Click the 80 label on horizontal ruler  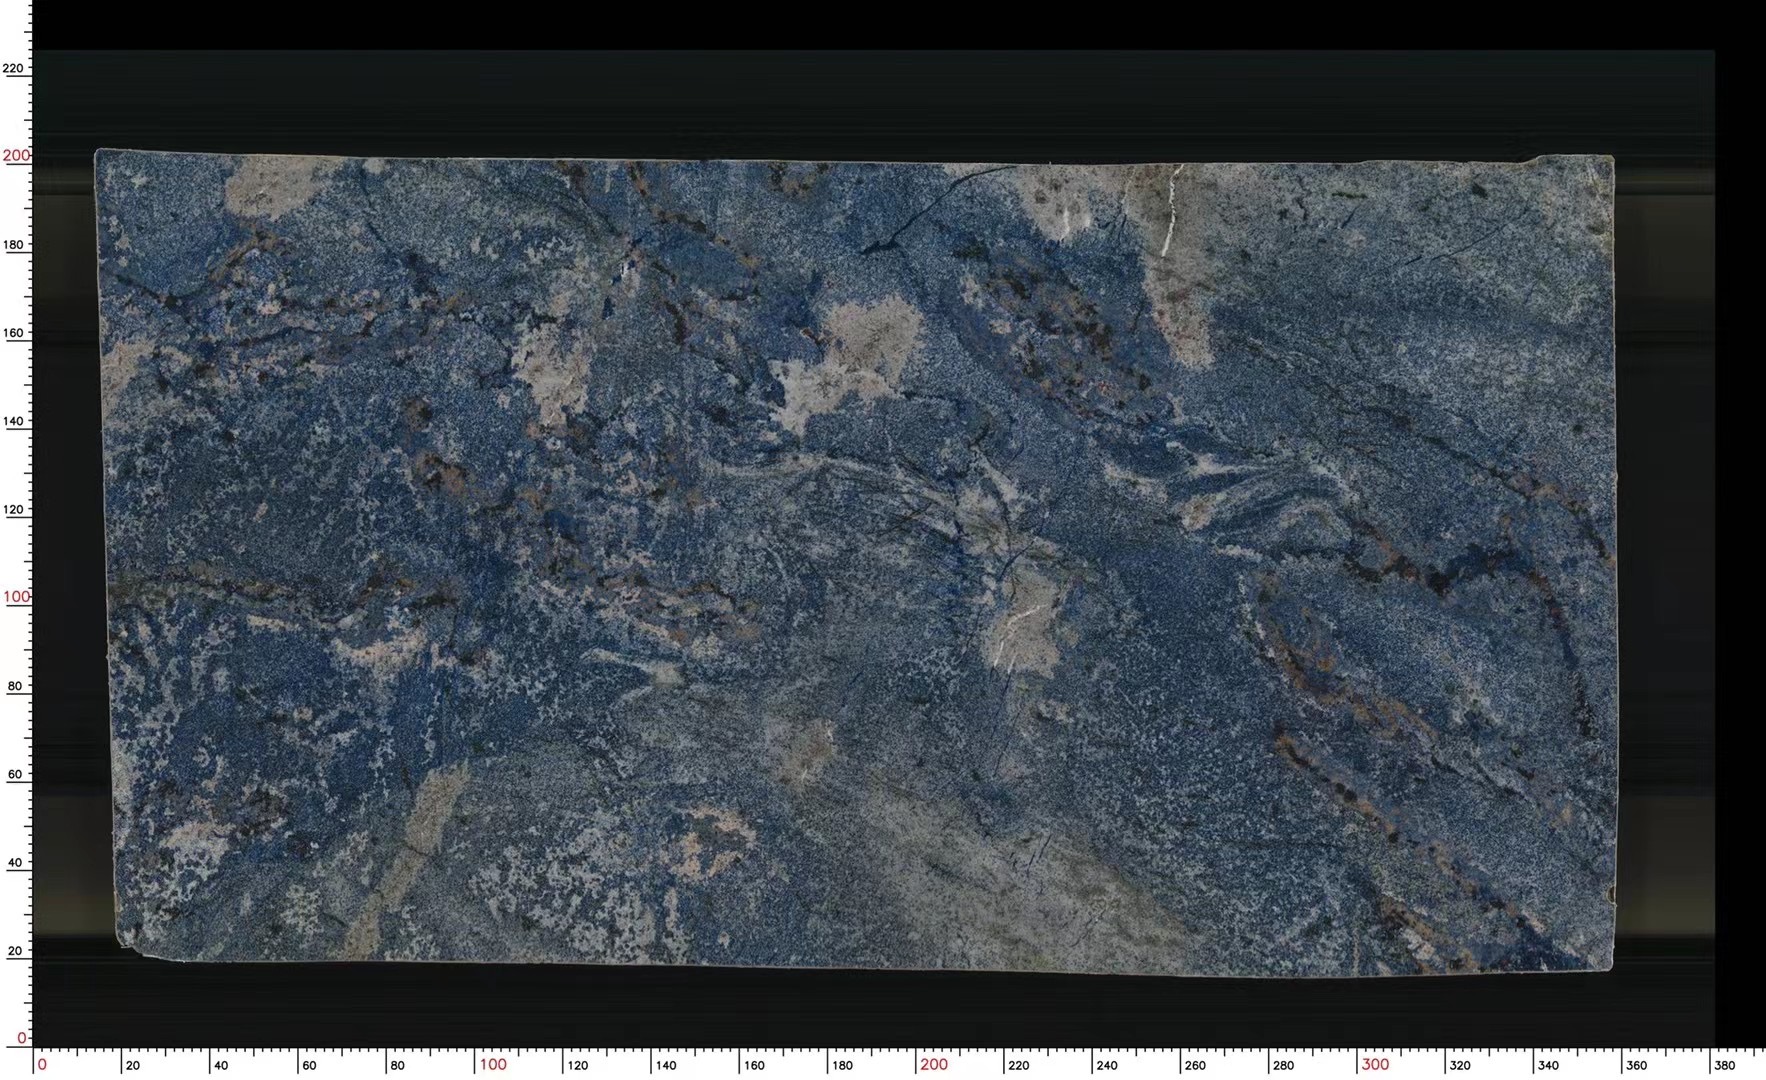tap(397, 1066)
